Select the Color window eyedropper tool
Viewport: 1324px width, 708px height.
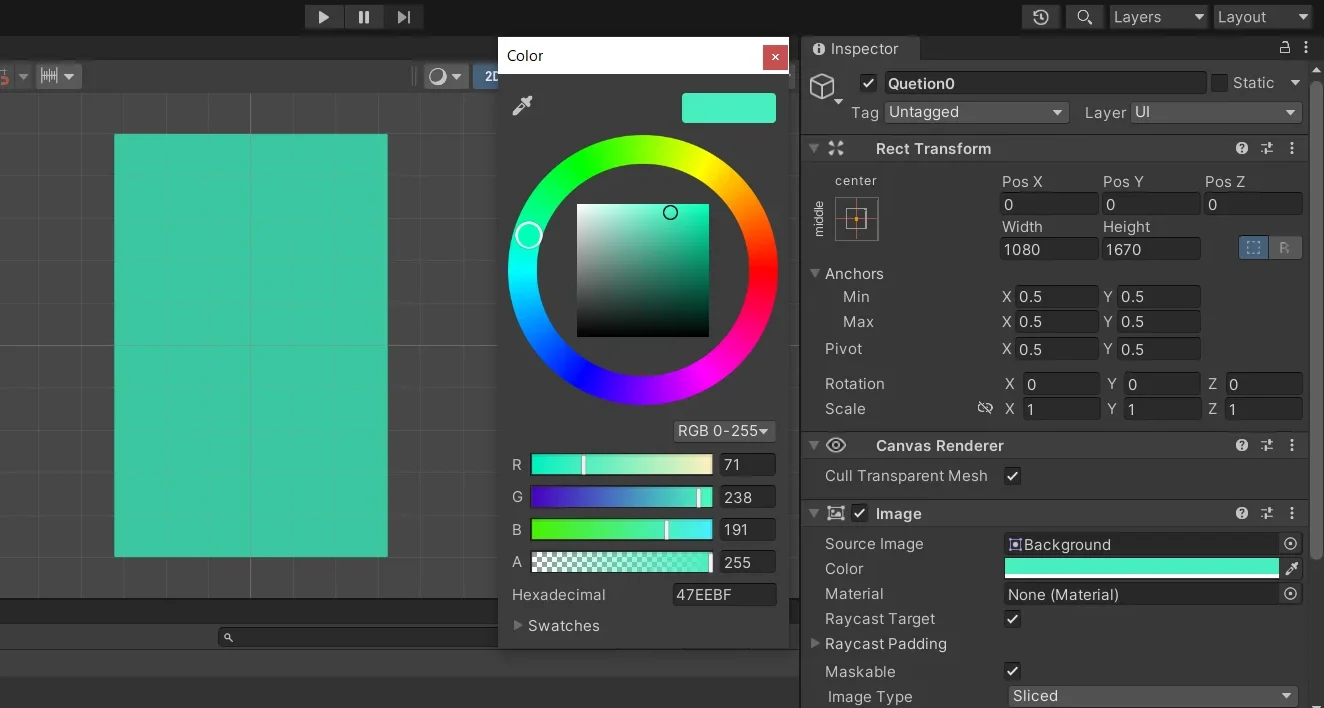(522, 106)
